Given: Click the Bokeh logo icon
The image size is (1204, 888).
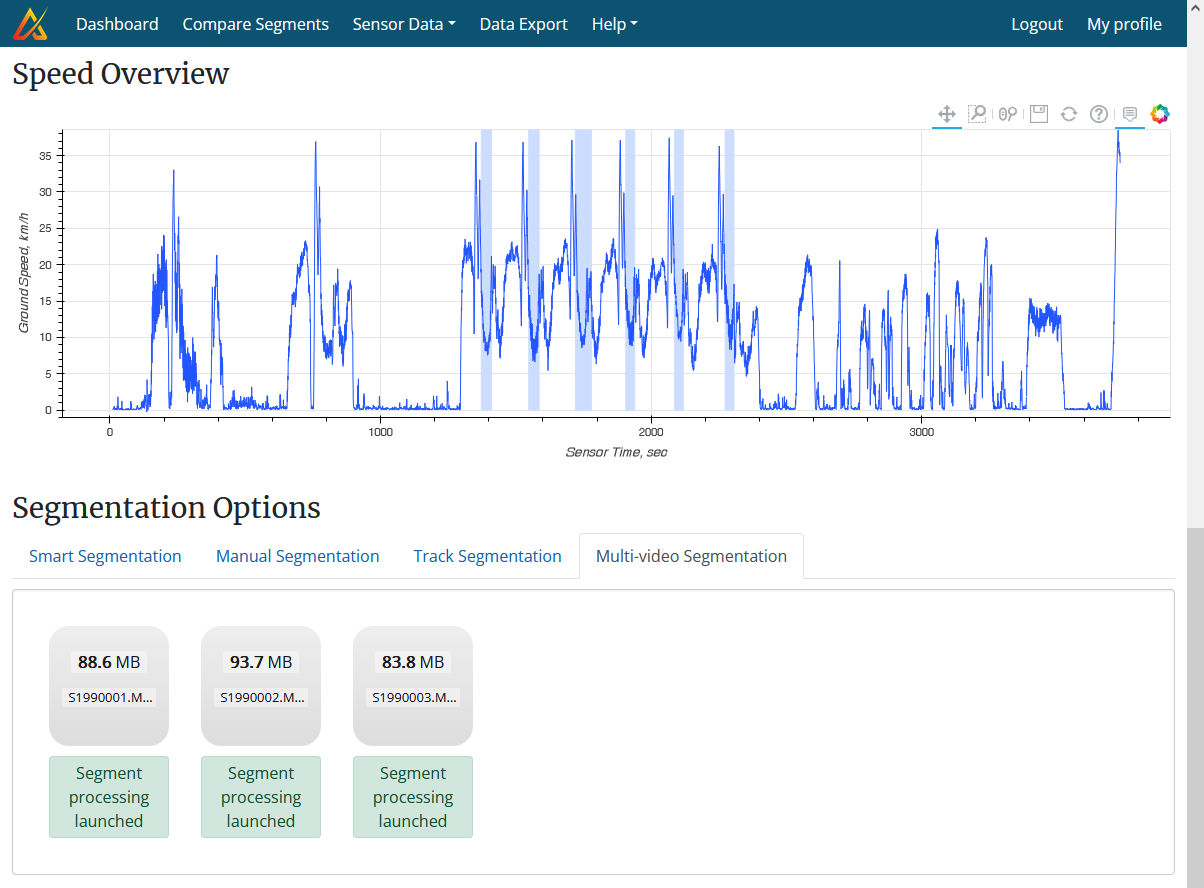Looking at the screenshot, I should point(1160,114).
